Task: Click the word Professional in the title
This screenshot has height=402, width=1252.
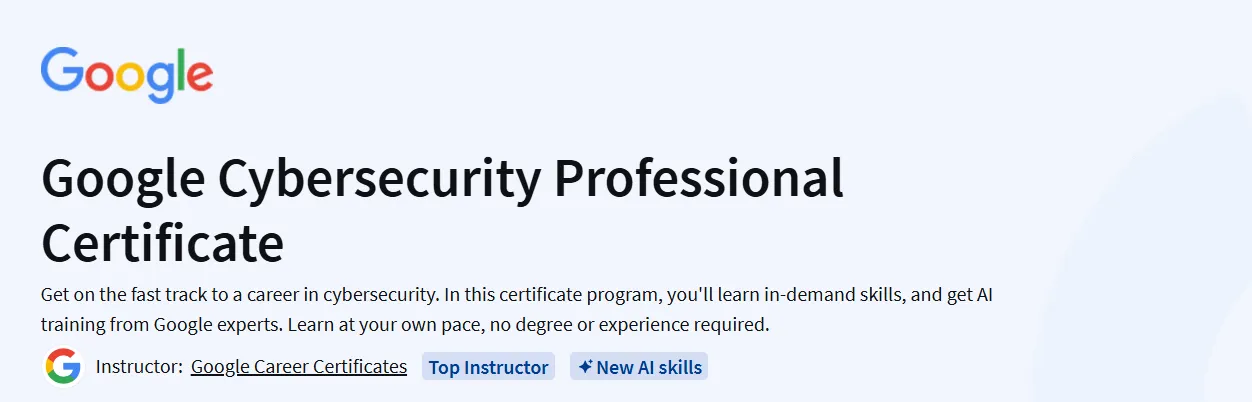Action: point(700,180)
